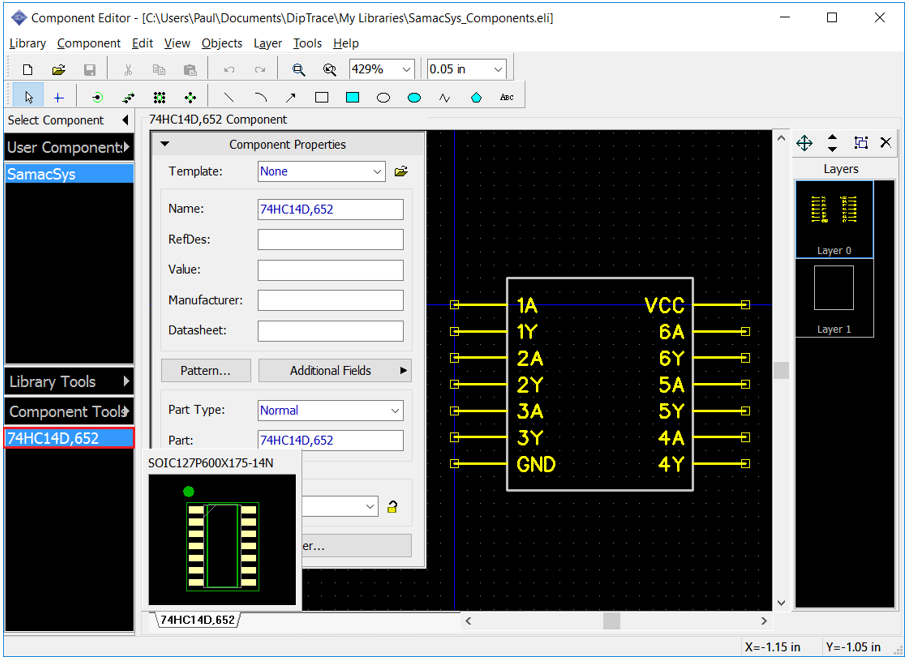Open the 429% zoom level dropdown
Image resolution: width=908 pixels, height=659 pixels.
[x=406, y=69]
